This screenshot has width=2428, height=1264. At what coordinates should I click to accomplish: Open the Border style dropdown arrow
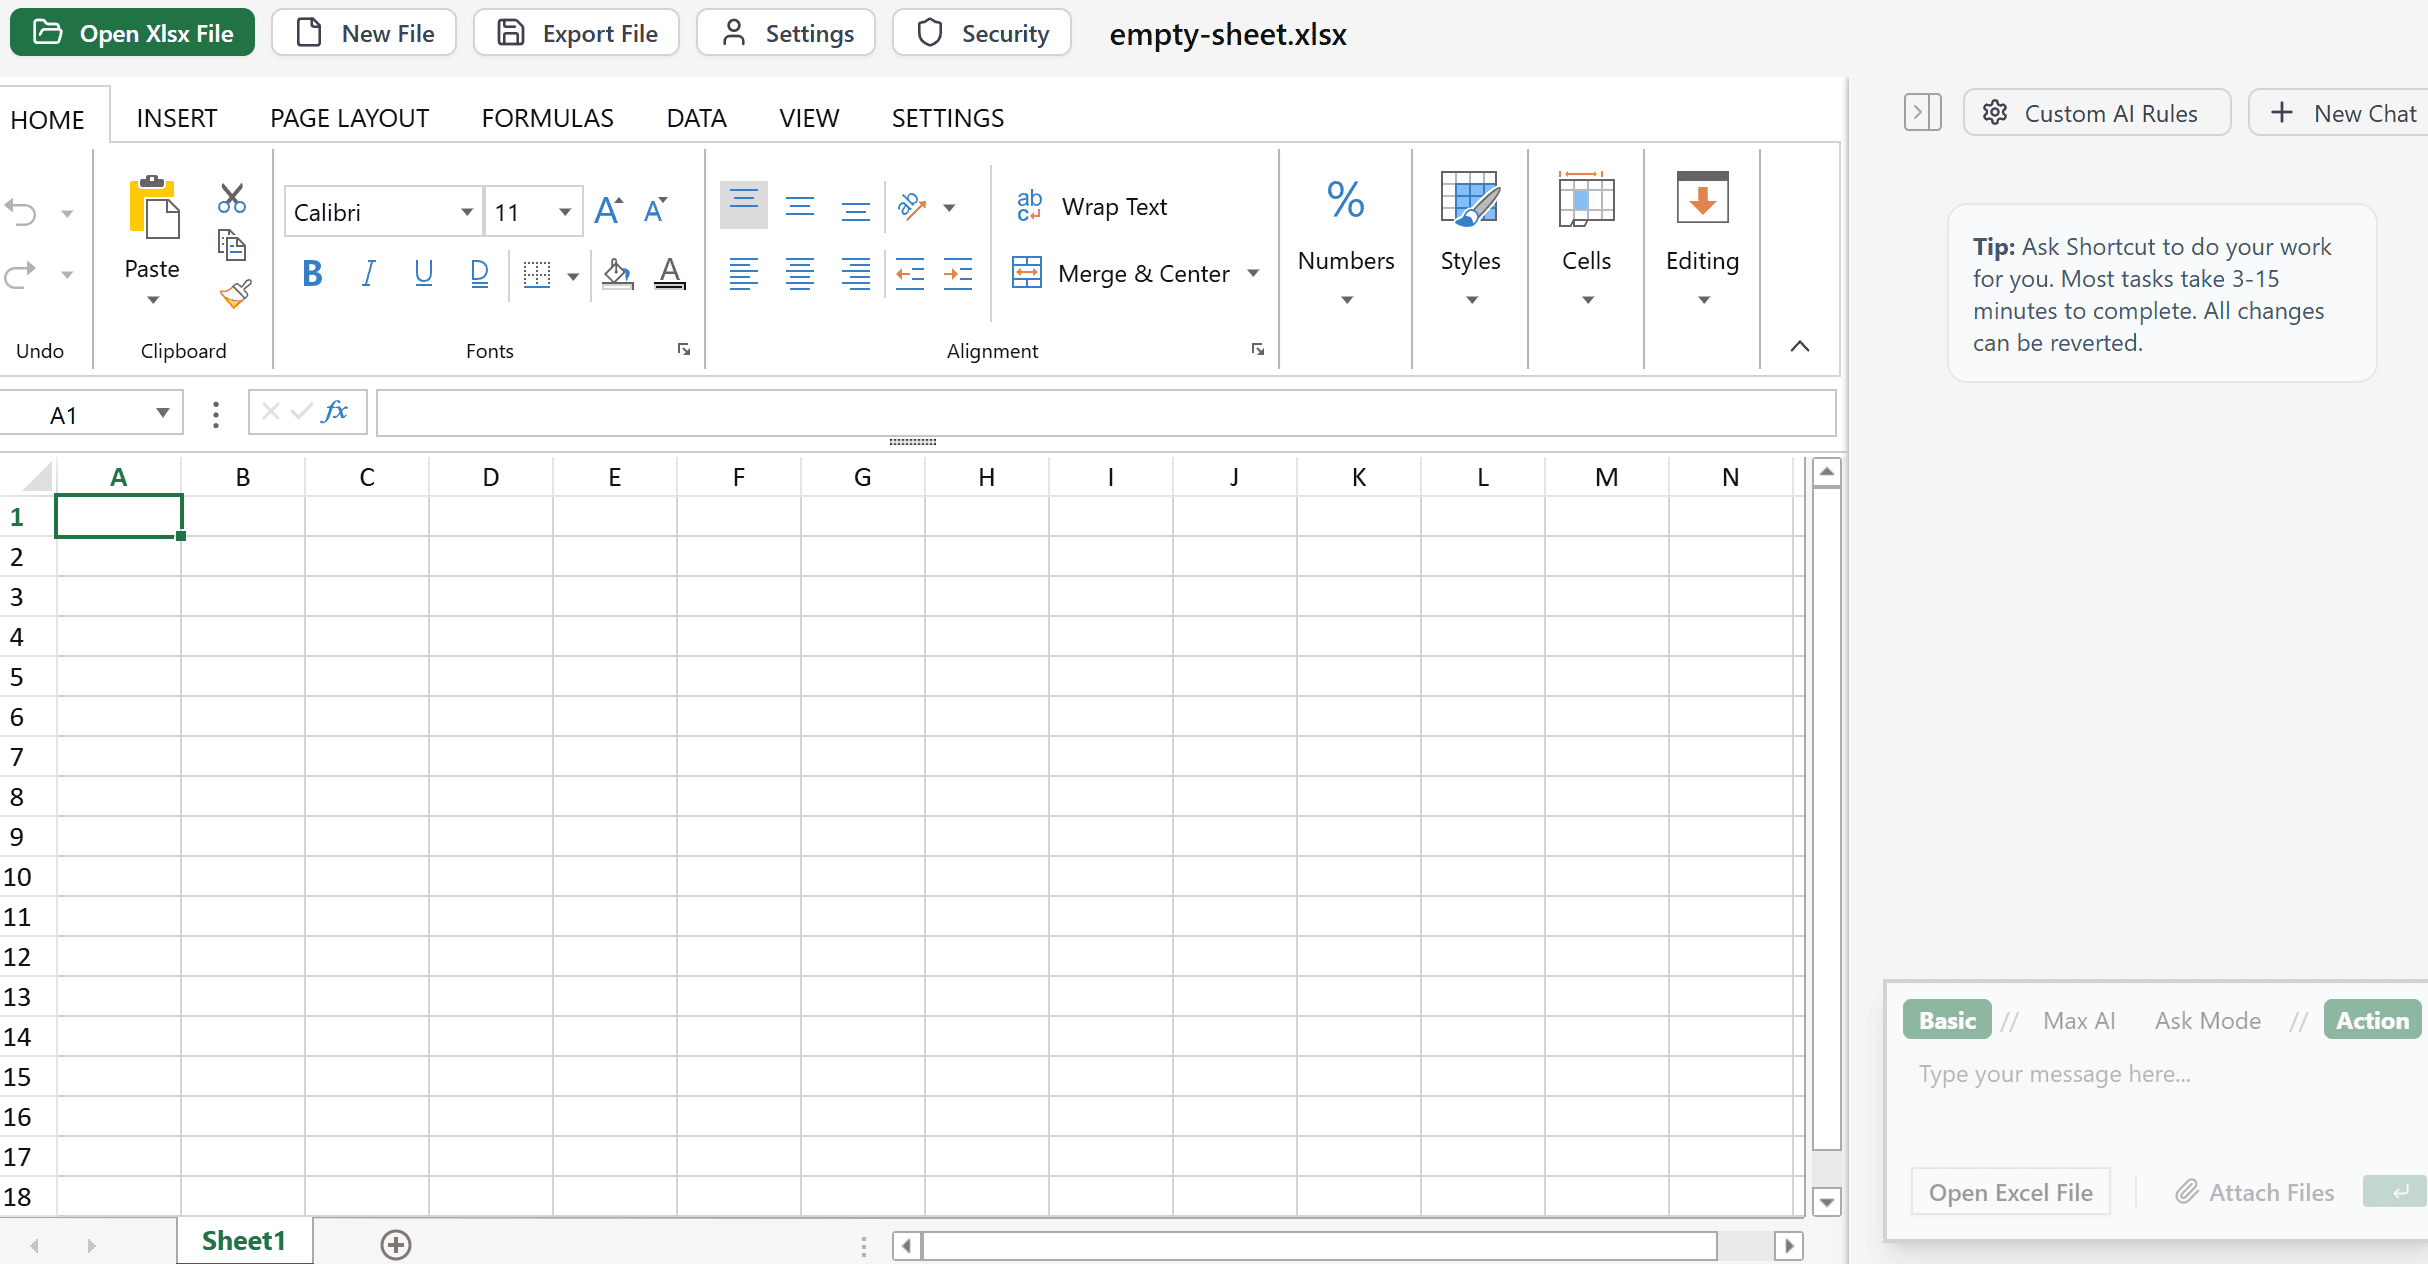(x=572, y=277)
